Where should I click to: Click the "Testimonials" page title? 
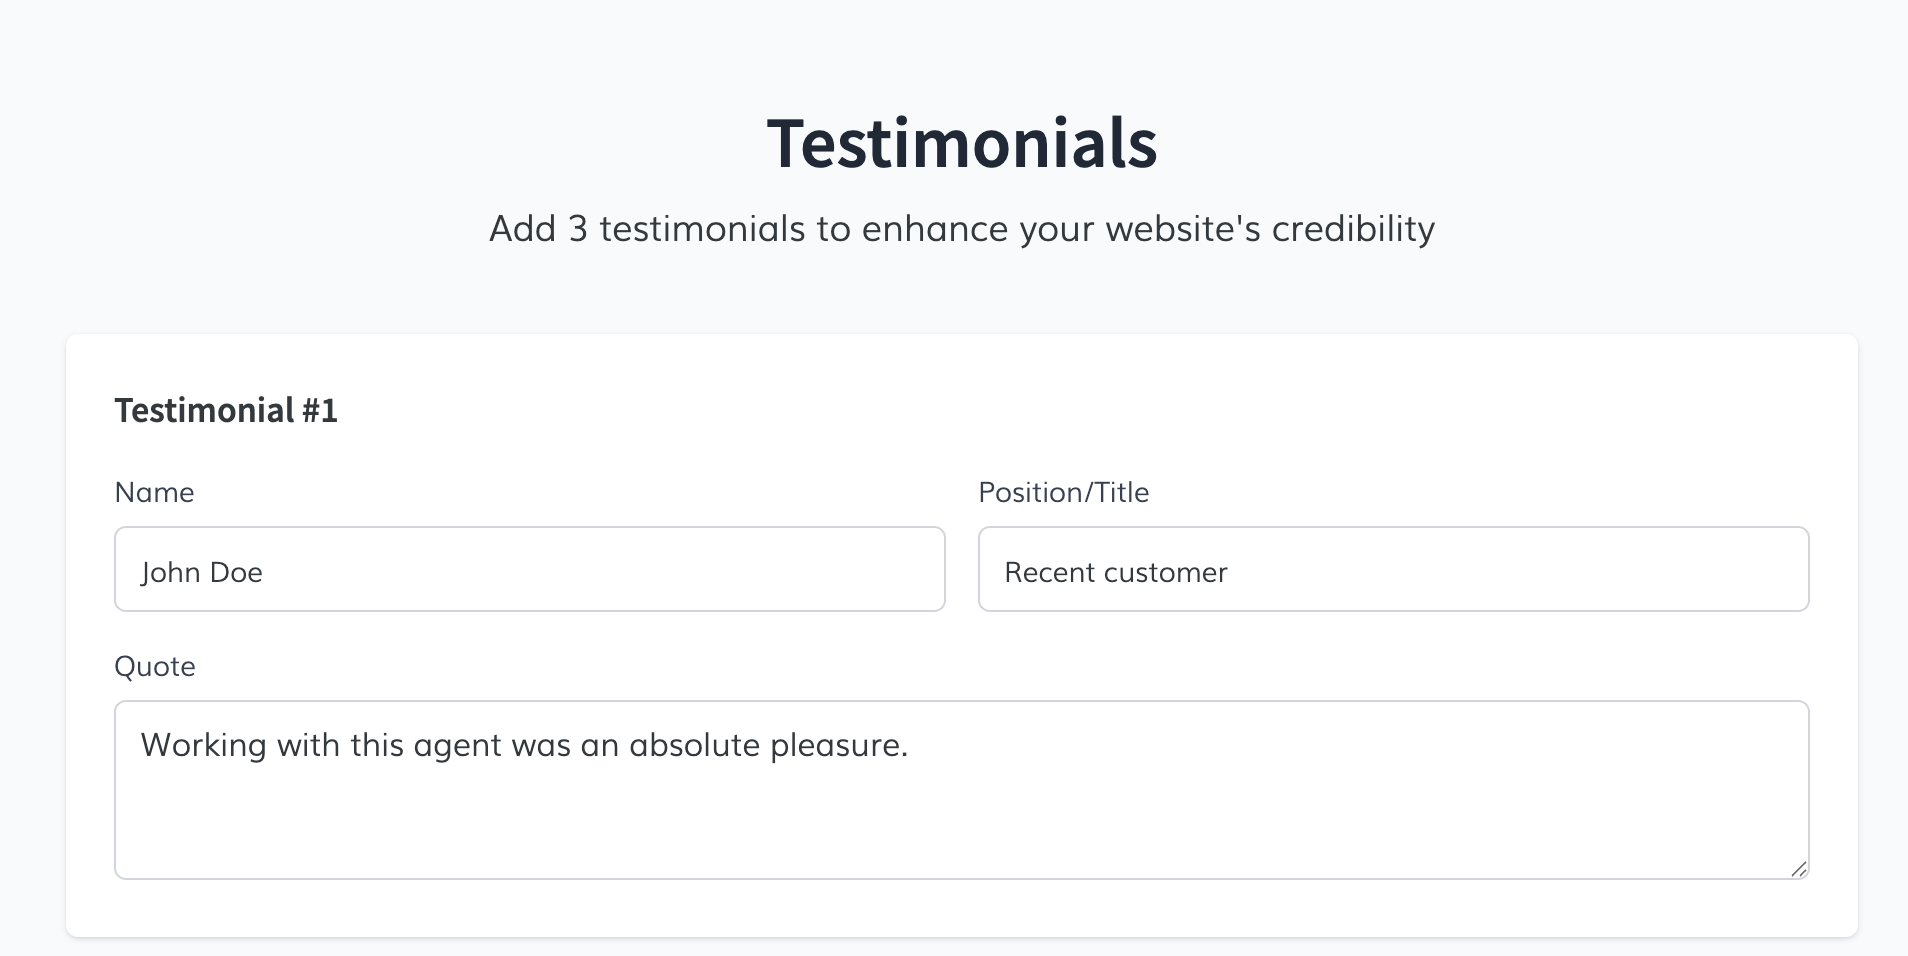[x=961, y=143]
